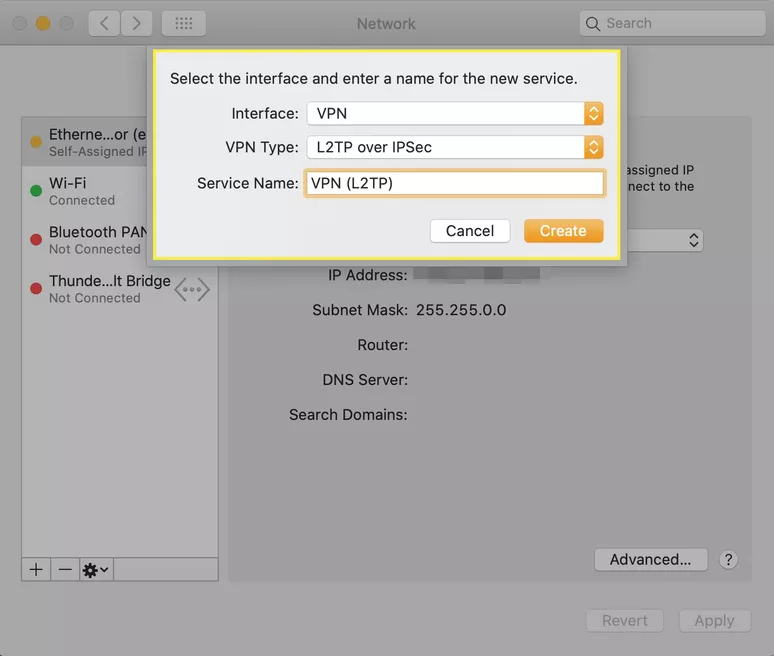The width and height of the screenshot is (774, 656).
Task: Open Advanced network settings
Action: pyautogui.click(x=651, y=559)
